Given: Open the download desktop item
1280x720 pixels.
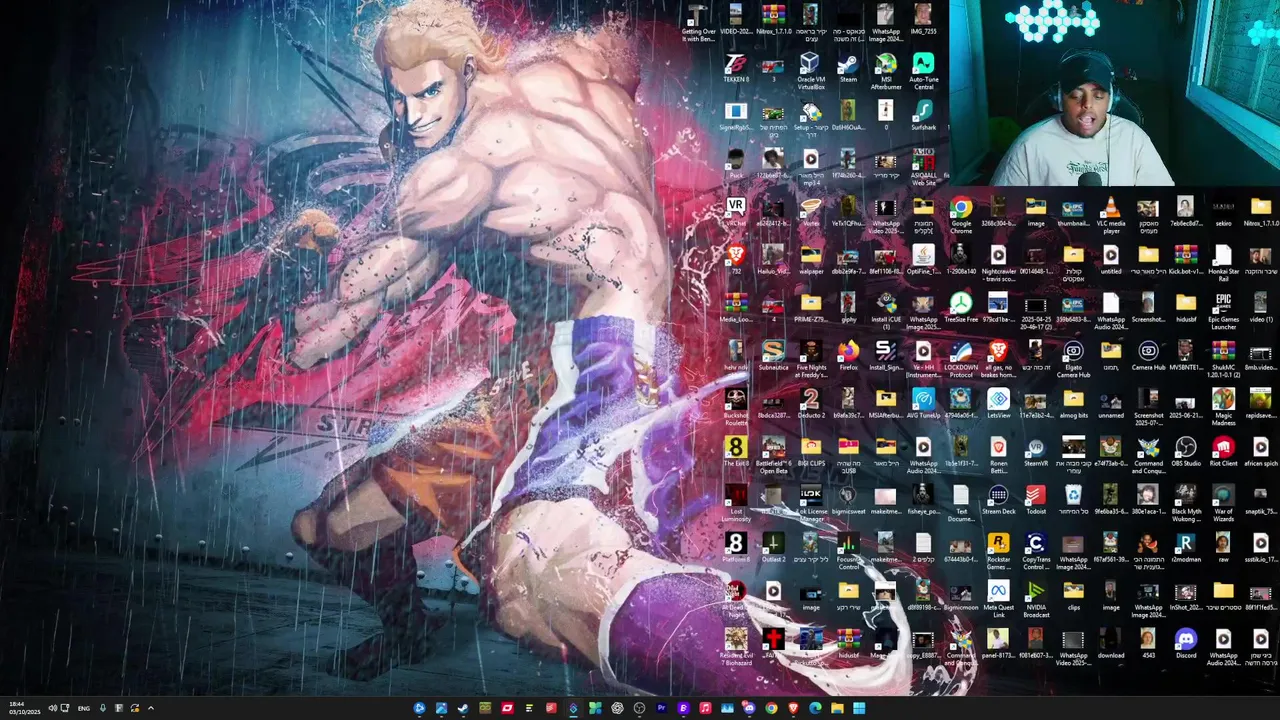Looking at the screenshot, I should tap(1111, 644).
